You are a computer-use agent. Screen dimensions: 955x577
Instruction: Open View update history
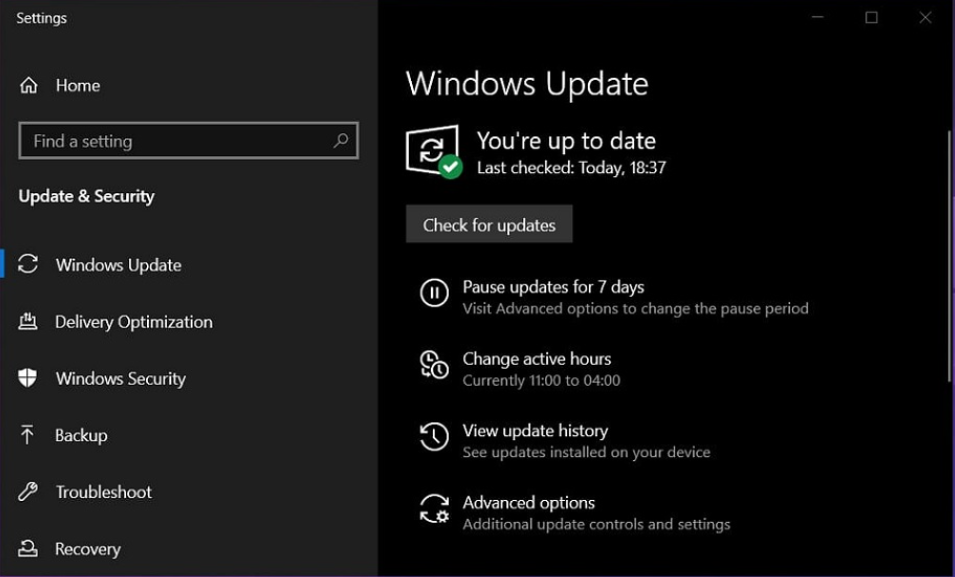pos(535,430)
